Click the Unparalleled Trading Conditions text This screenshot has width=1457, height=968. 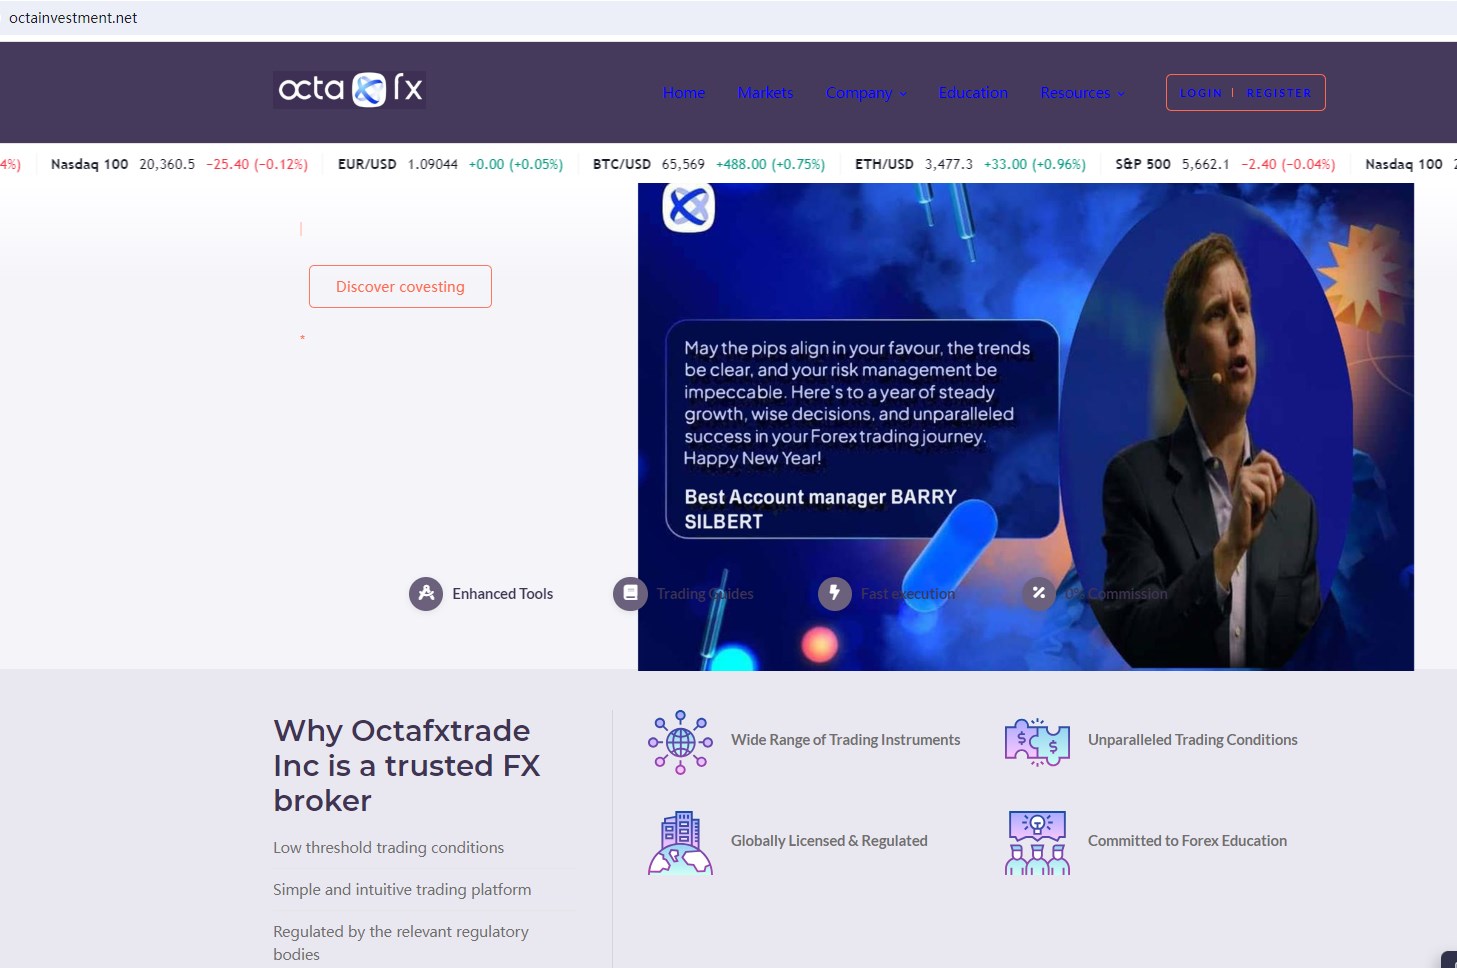point(1193,740)
